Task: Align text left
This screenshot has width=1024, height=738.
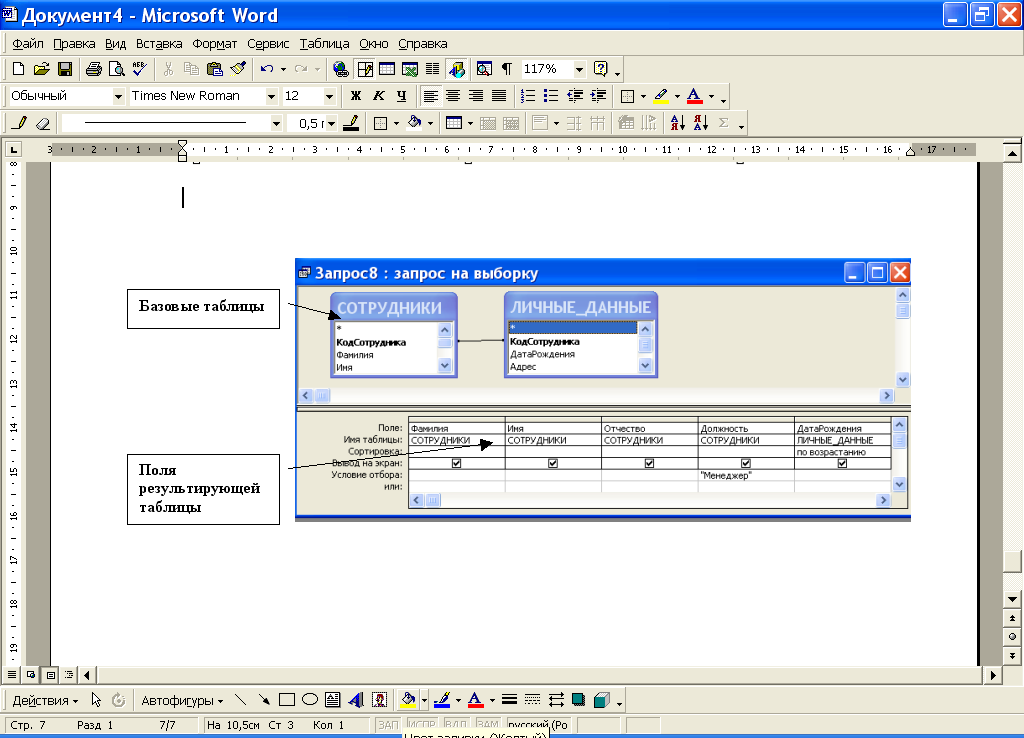Action: point(430,96)
